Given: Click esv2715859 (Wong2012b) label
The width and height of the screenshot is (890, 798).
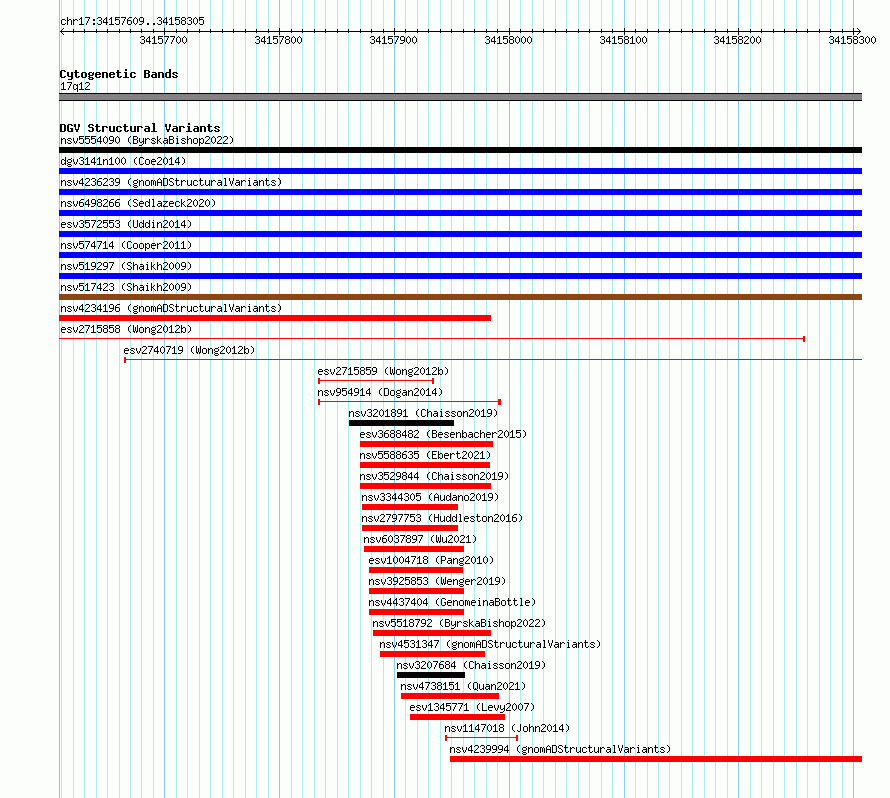Looking at the screenshot, I should (x=383, y=371).
